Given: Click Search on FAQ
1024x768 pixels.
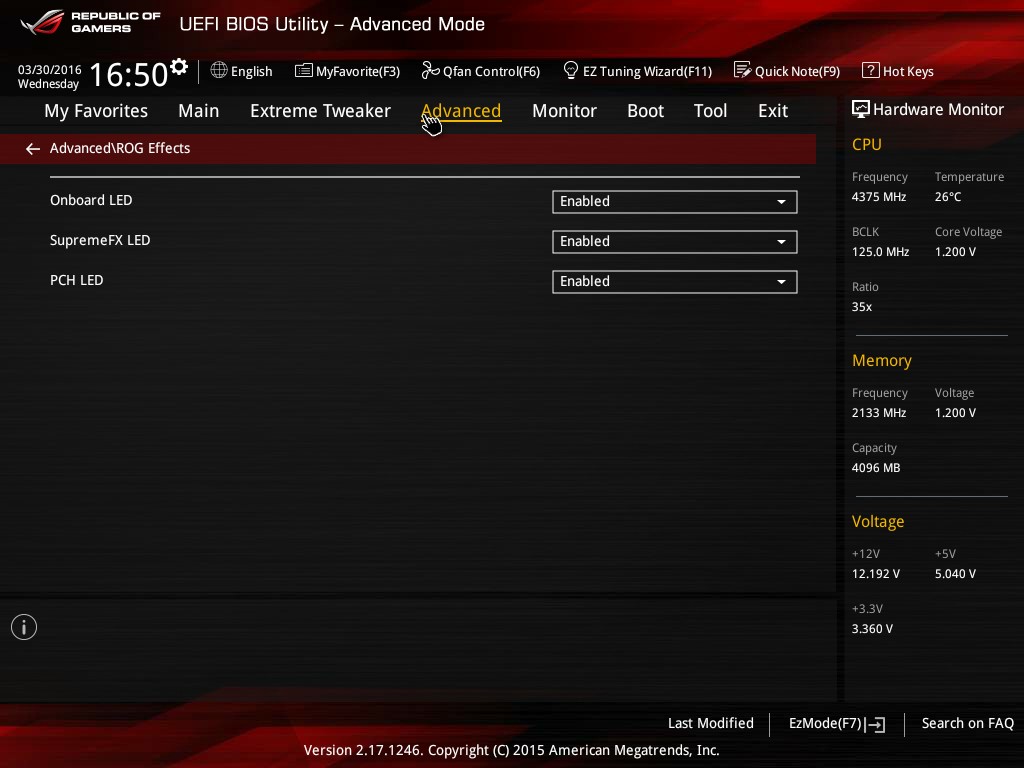Looking at the screenshot, I should (968, 723).
